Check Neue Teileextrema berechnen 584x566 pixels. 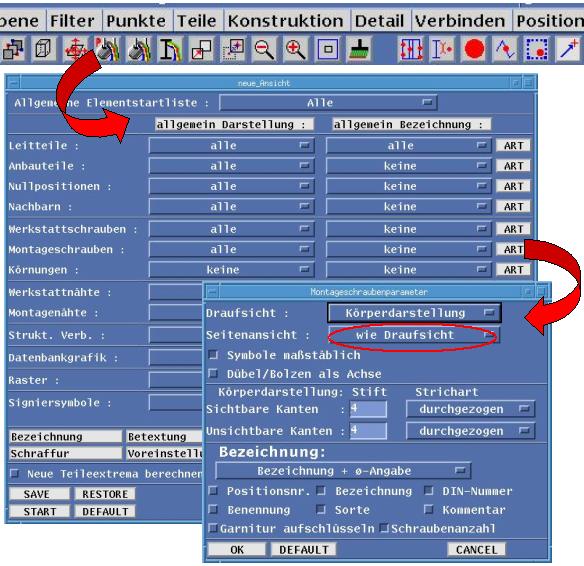(15, 474)
